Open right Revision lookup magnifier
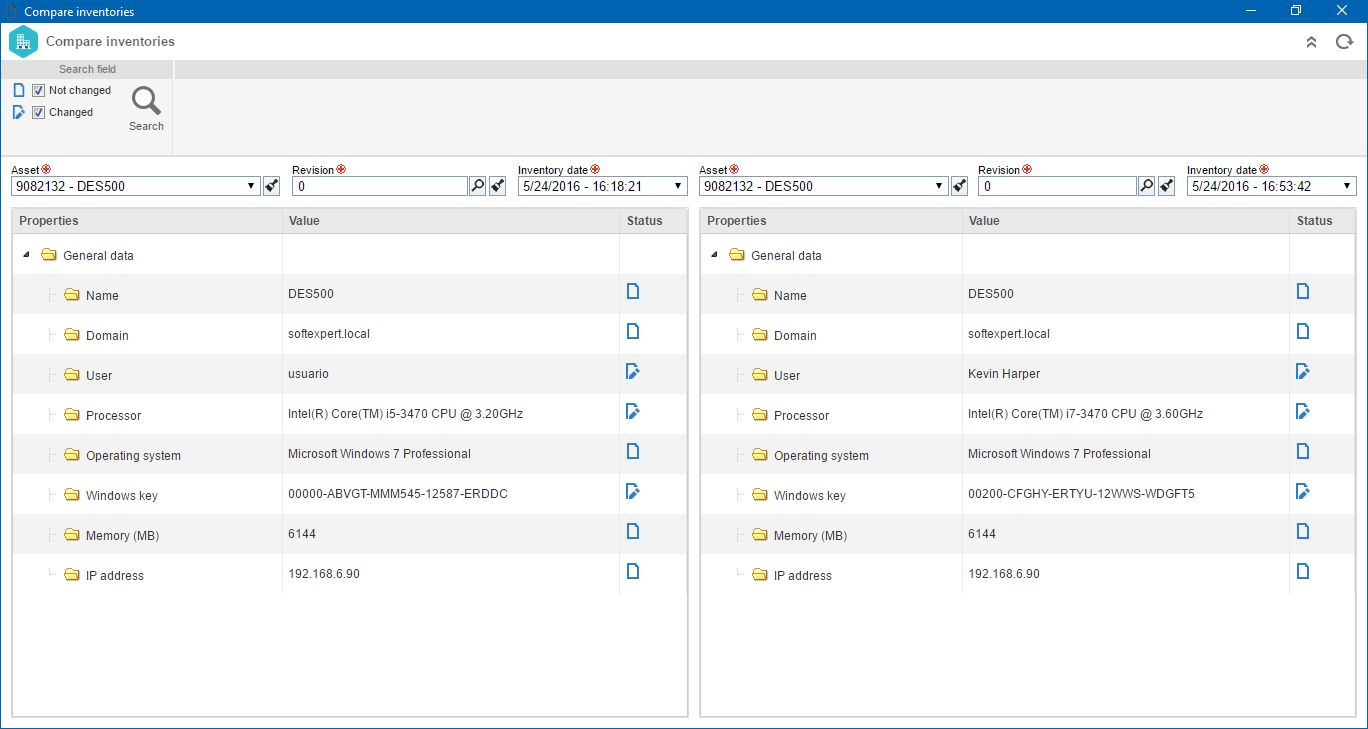This screenshot has height=729, width=1368. click(x=1147, y=186)
